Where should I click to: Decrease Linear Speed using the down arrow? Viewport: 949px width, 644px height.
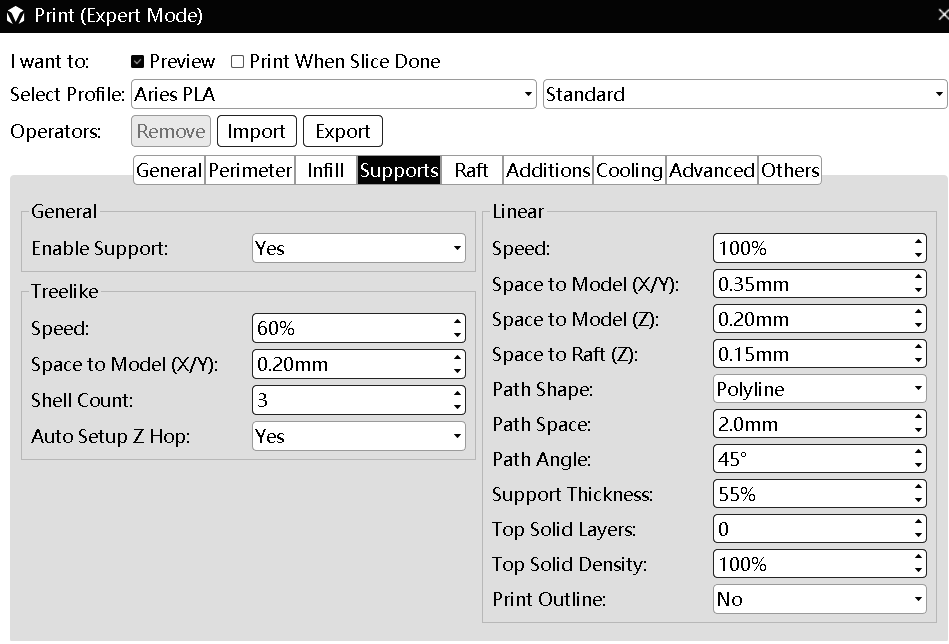[919, 253]
